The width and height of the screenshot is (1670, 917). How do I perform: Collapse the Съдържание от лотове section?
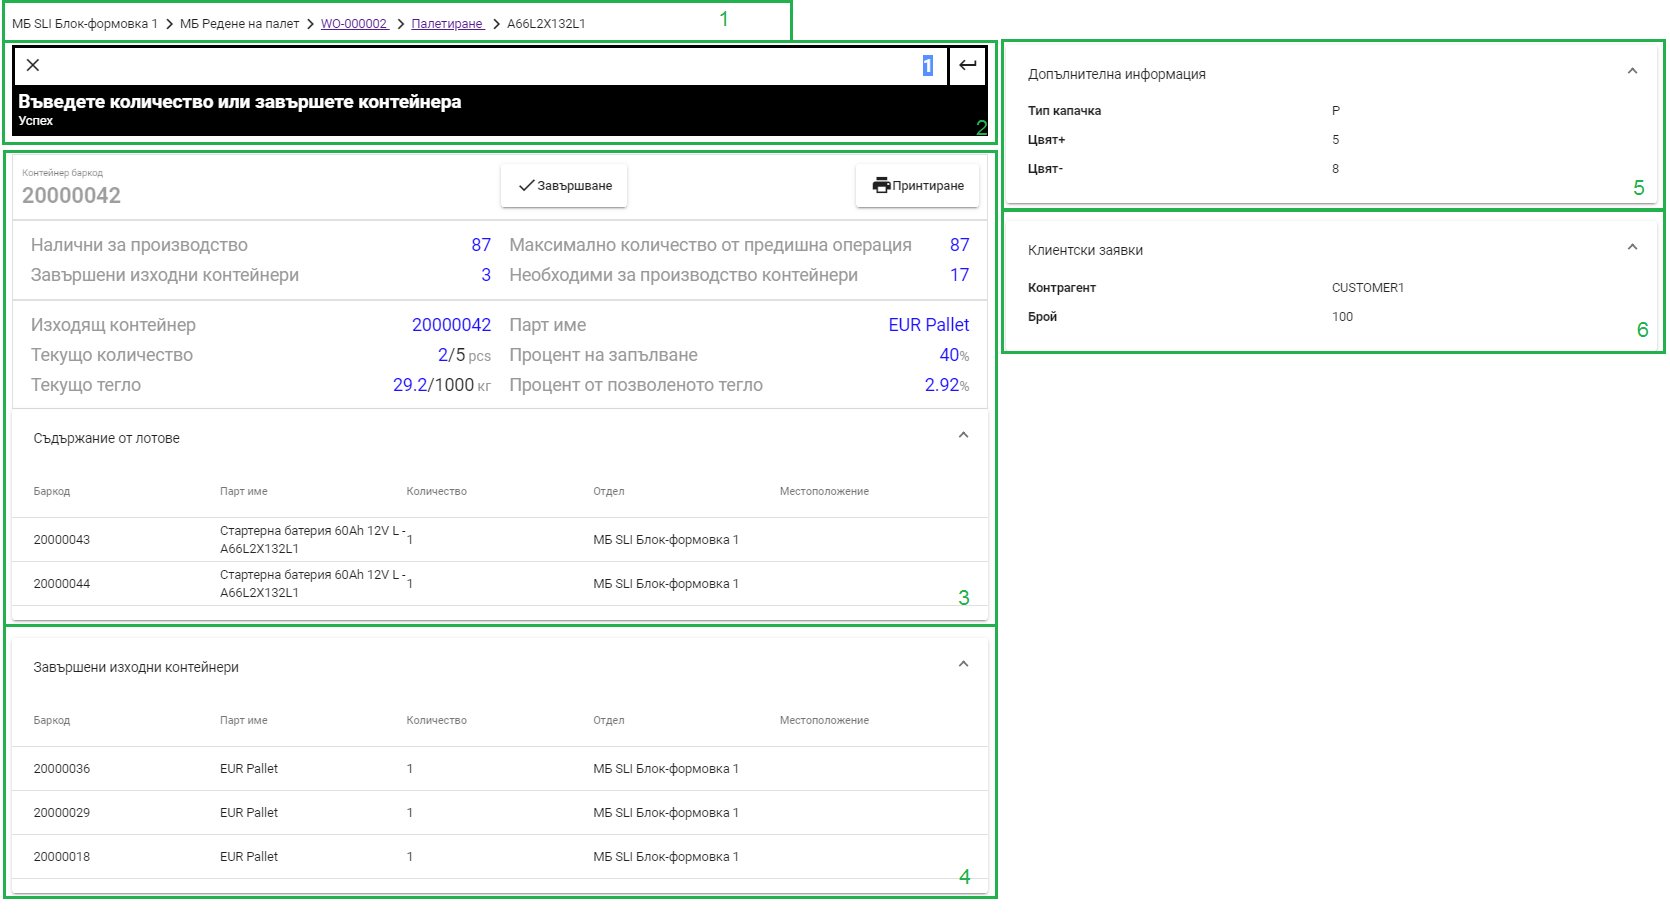[x=964, y=435]
